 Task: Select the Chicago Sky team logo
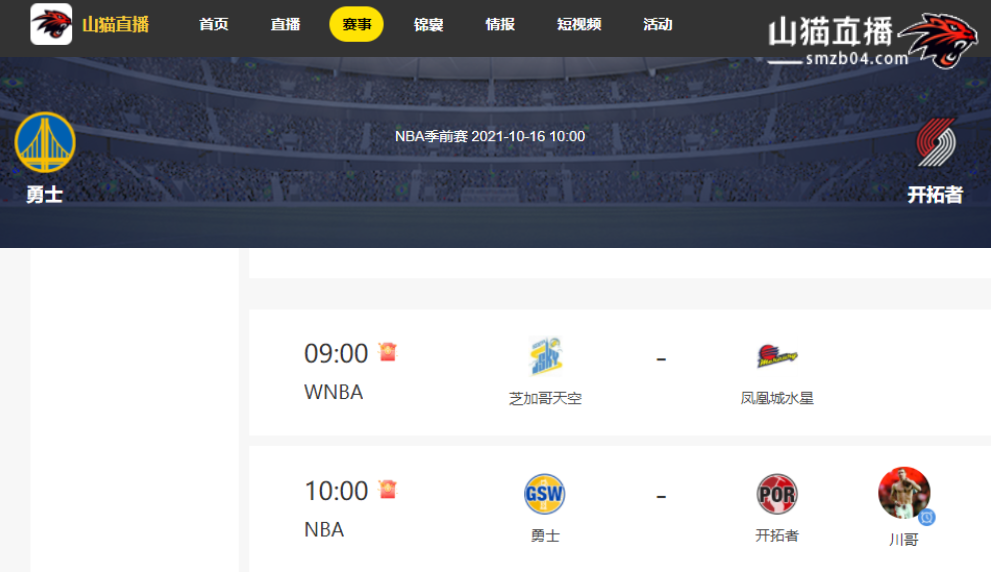545,356
